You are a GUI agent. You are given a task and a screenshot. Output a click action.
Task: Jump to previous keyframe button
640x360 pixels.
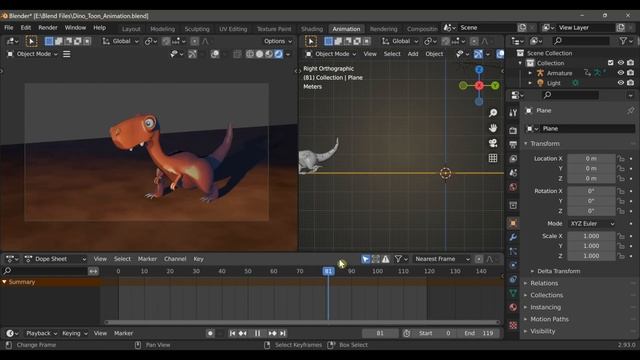[242, 333]
